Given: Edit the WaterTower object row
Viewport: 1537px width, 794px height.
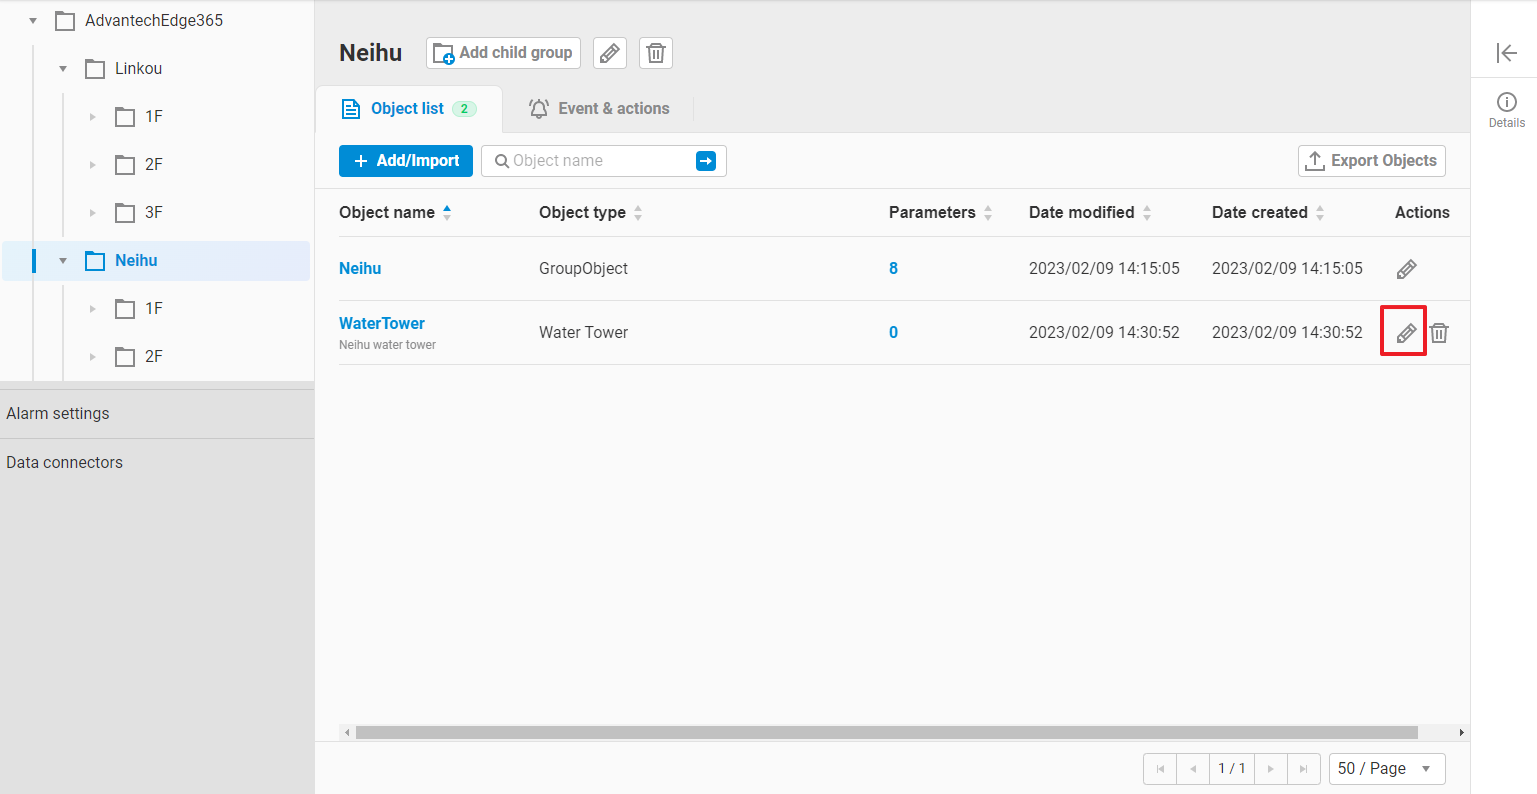Looking at the screenshot, I should (1405, 333).
